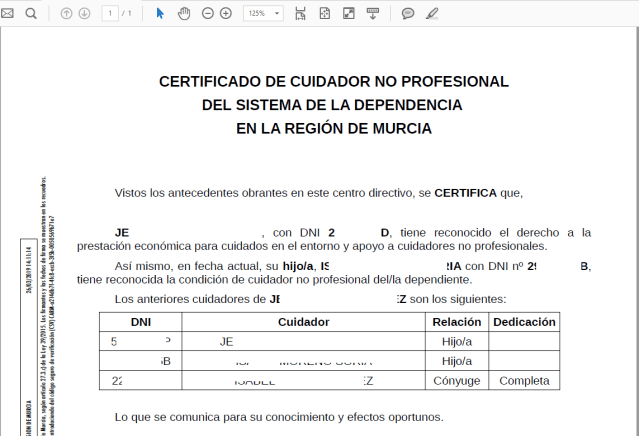Click the Dedicación column header
The height and width of the screenshot is (436, 639).
point(524,322)
